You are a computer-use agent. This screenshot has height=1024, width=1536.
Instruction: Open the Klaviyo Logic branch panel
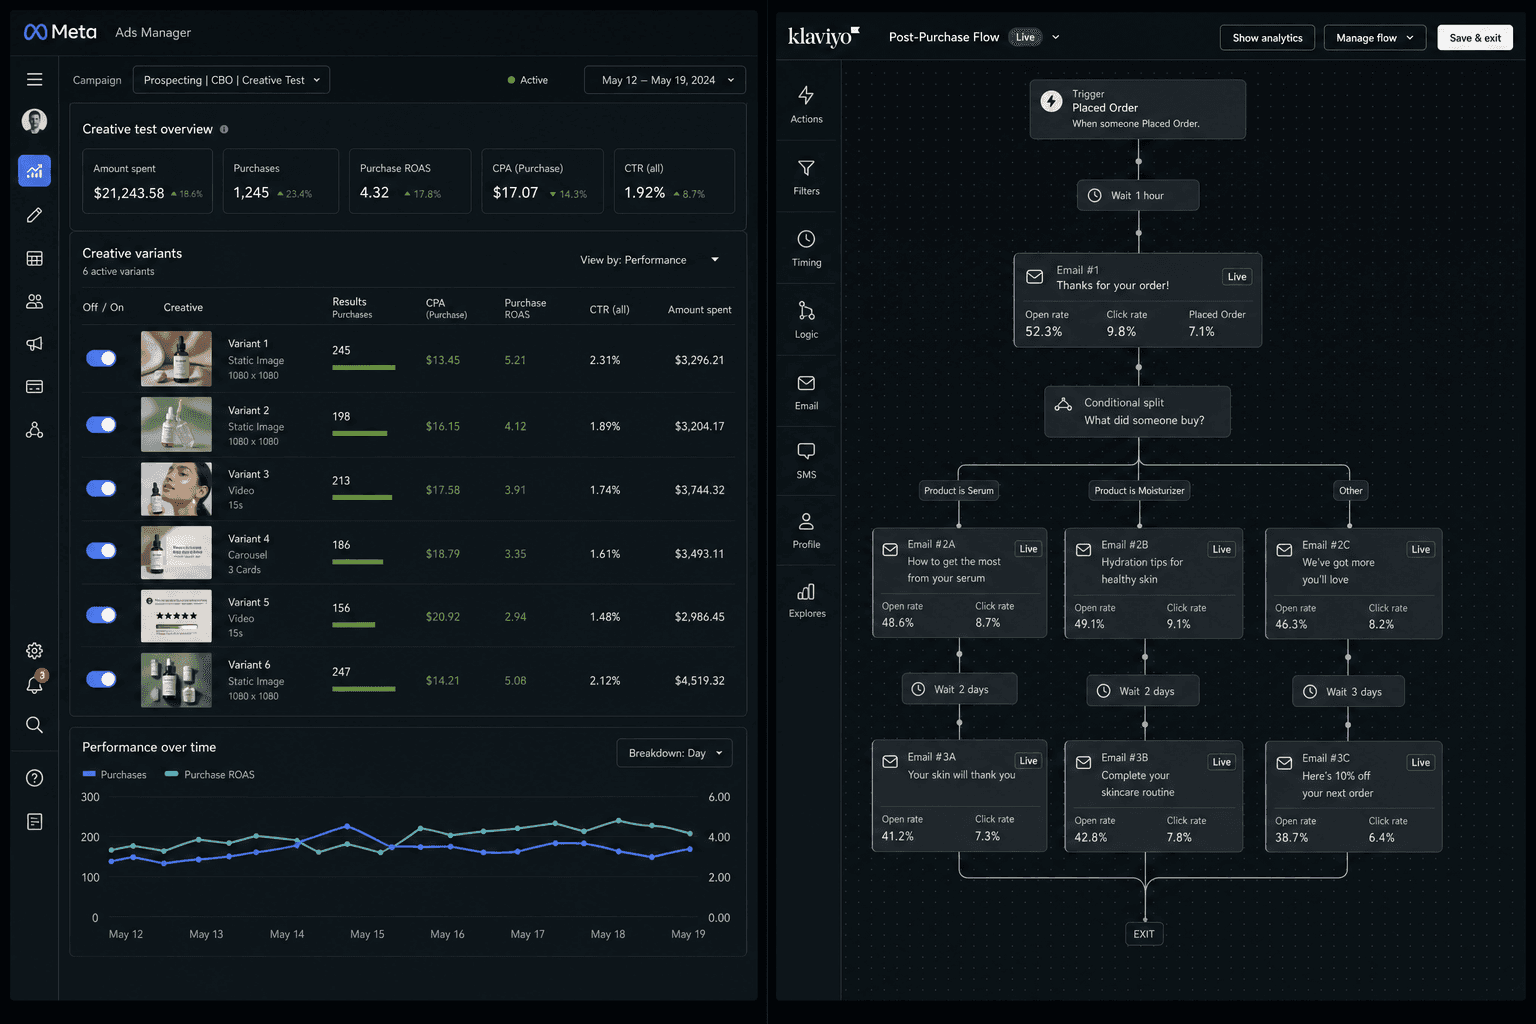[806, 320]
